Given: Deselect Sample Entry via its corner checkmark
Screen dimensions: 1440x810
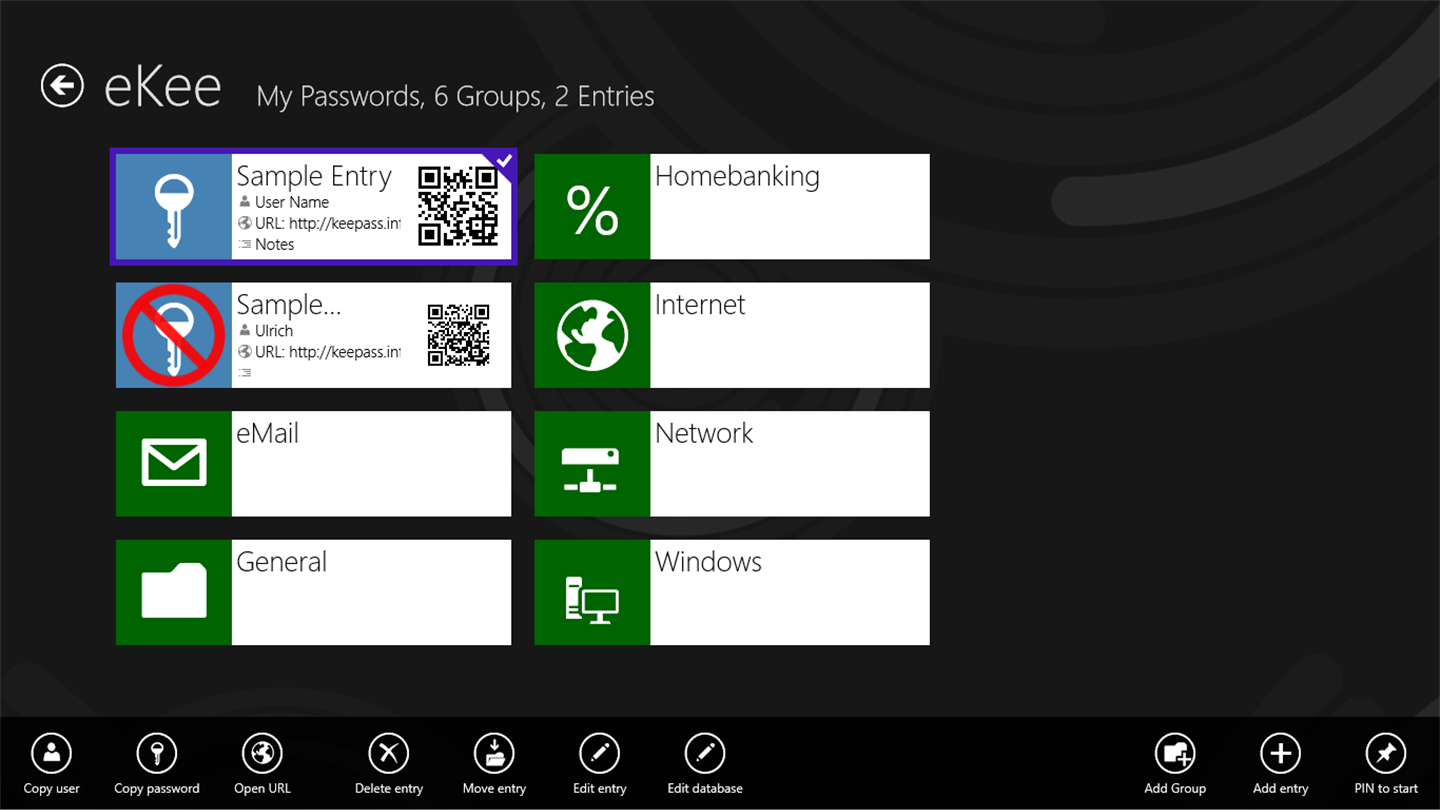Looking at the screenshot, I should coord(504,161).
